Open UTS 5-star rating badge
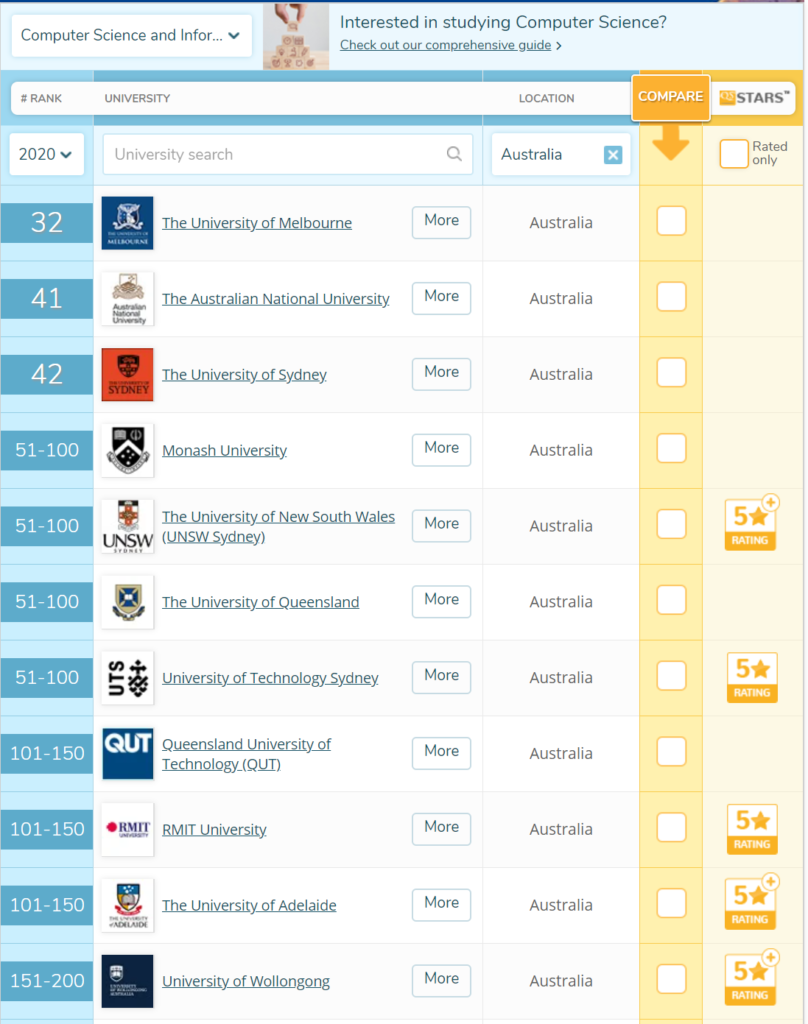The height and width of the screenshot is (1024, 808). [752, 677]
